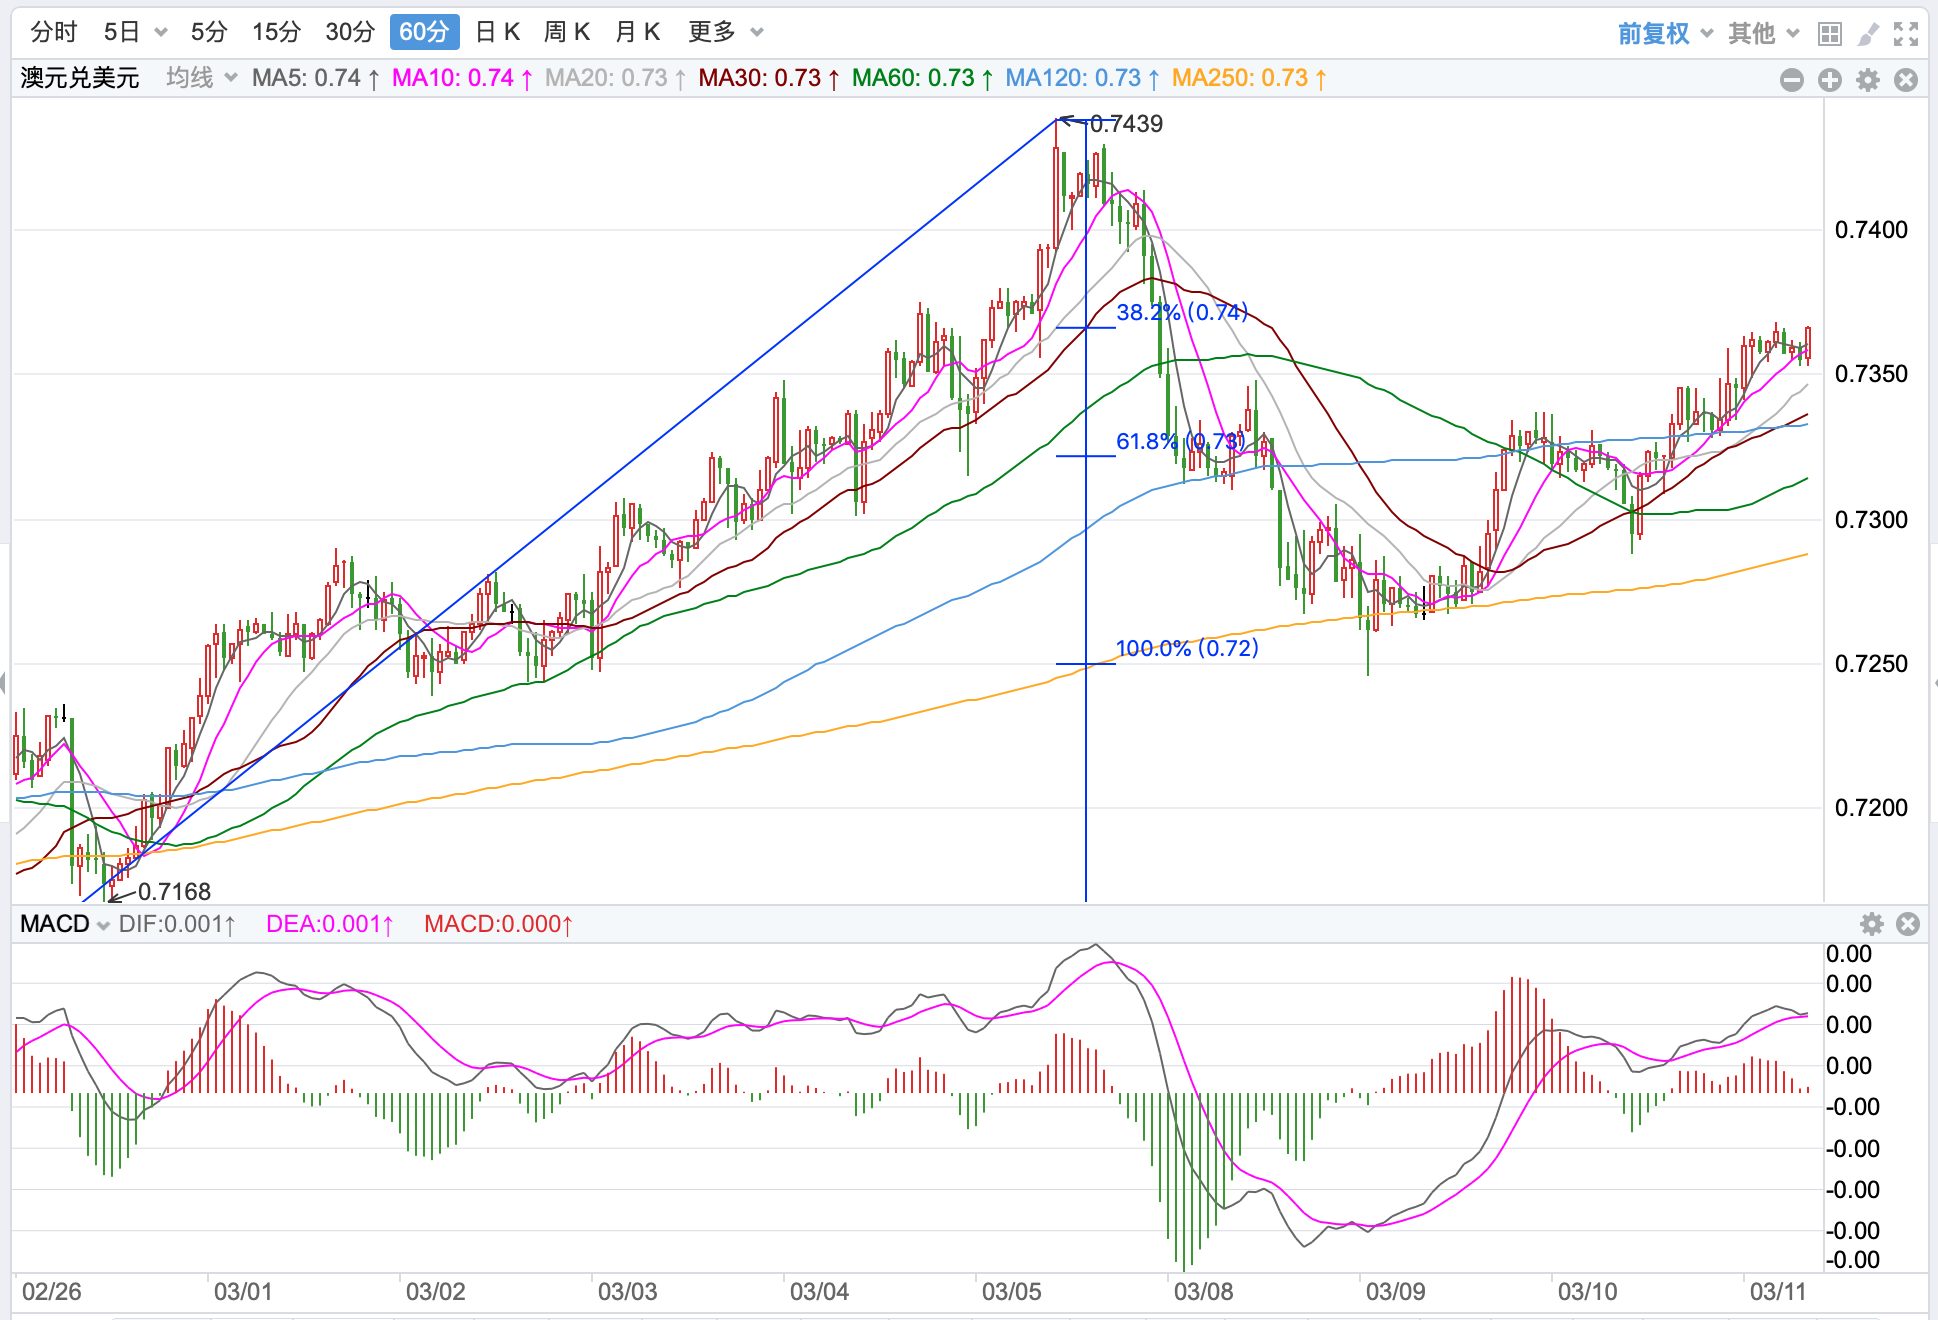This screenshot has width=1938, height=1320.
Task: Toggle fullscreen chart mode
Action: click(x=1906, y=35)
